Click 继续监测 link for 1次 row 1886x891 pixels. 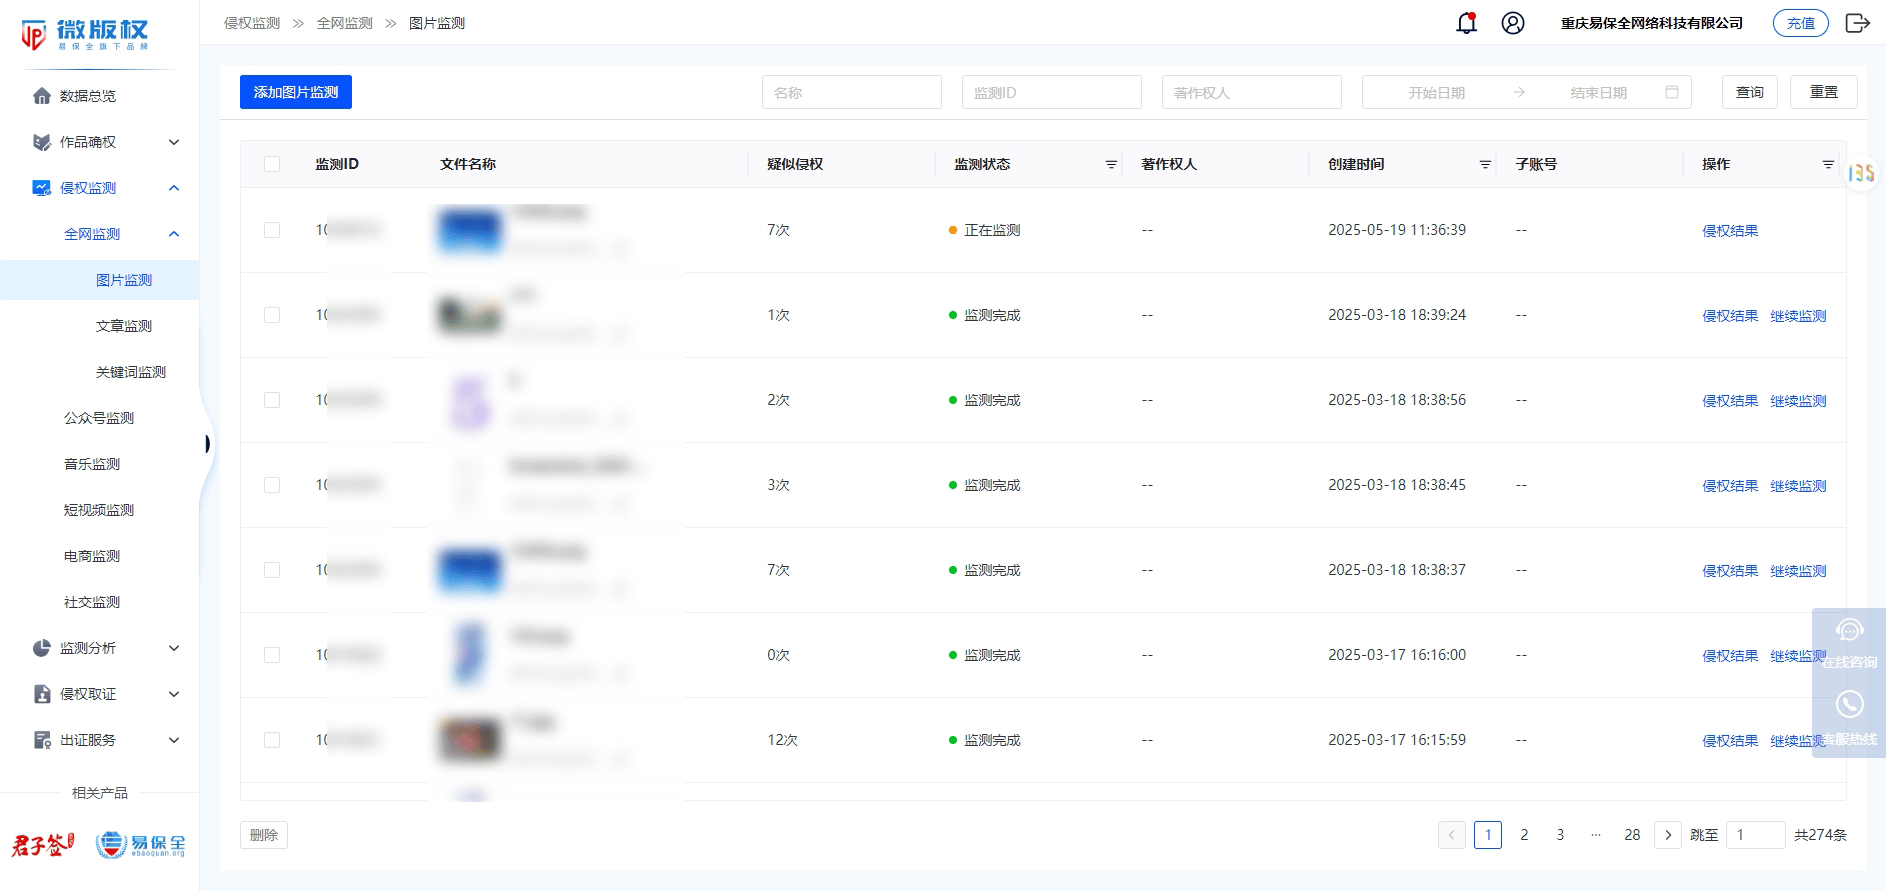tap(1798, 316)
